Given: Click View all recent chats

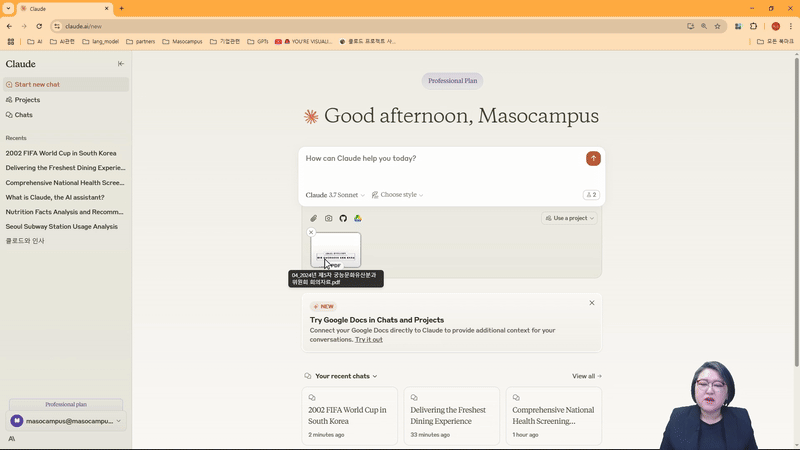Looking at the screenshot, I should point(586,376).
